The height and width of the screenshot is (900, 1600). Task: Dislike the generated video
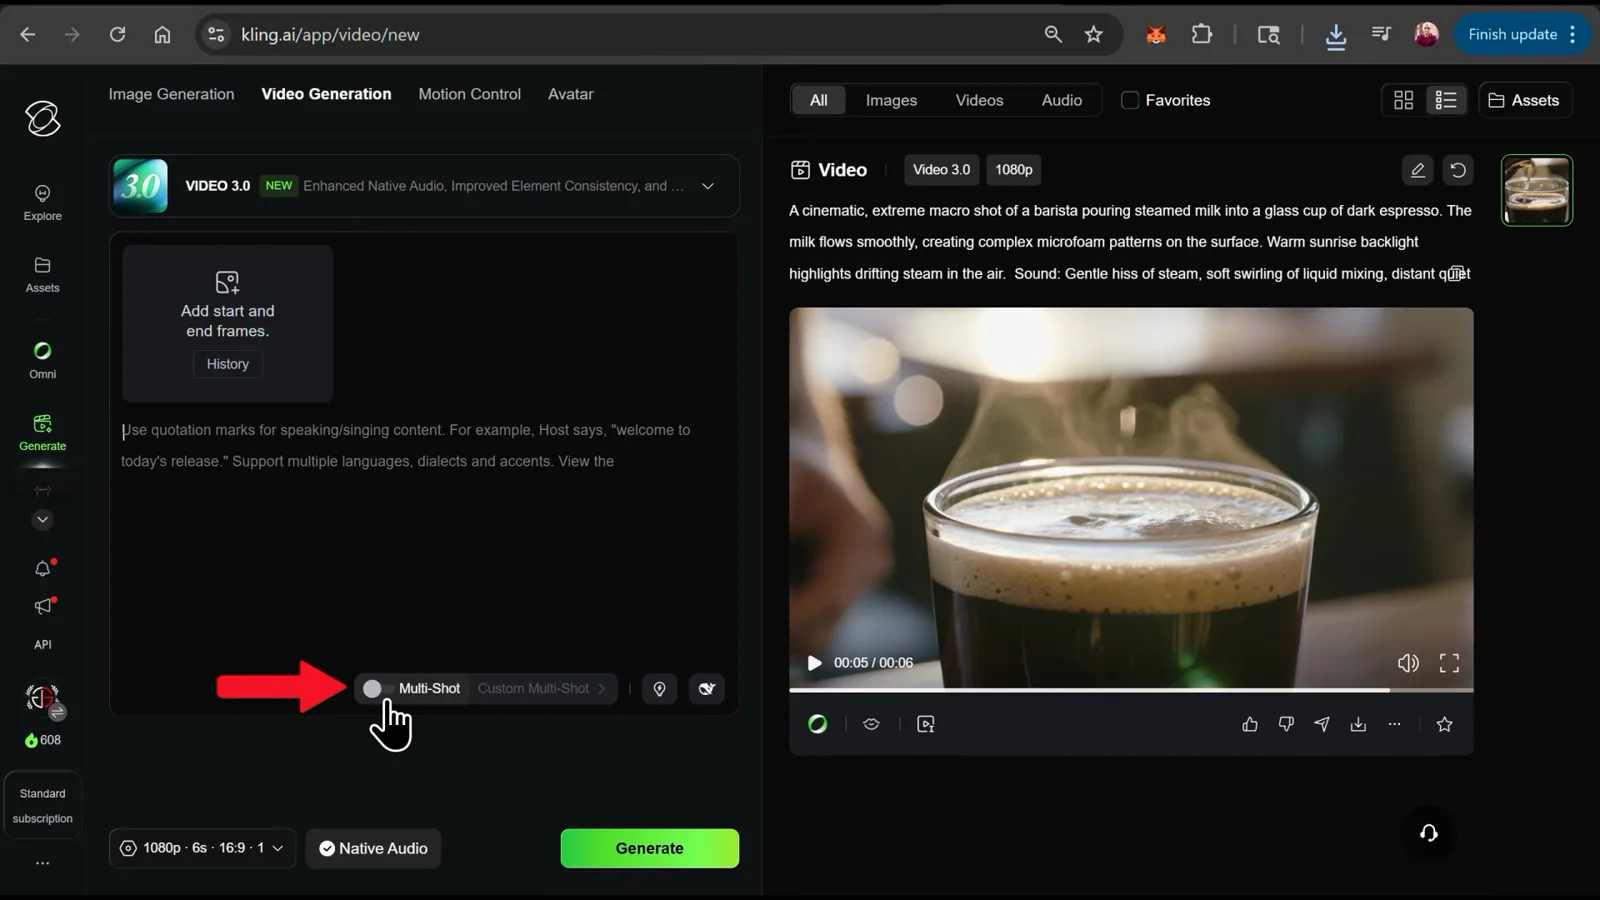[x=1286, y=724]
